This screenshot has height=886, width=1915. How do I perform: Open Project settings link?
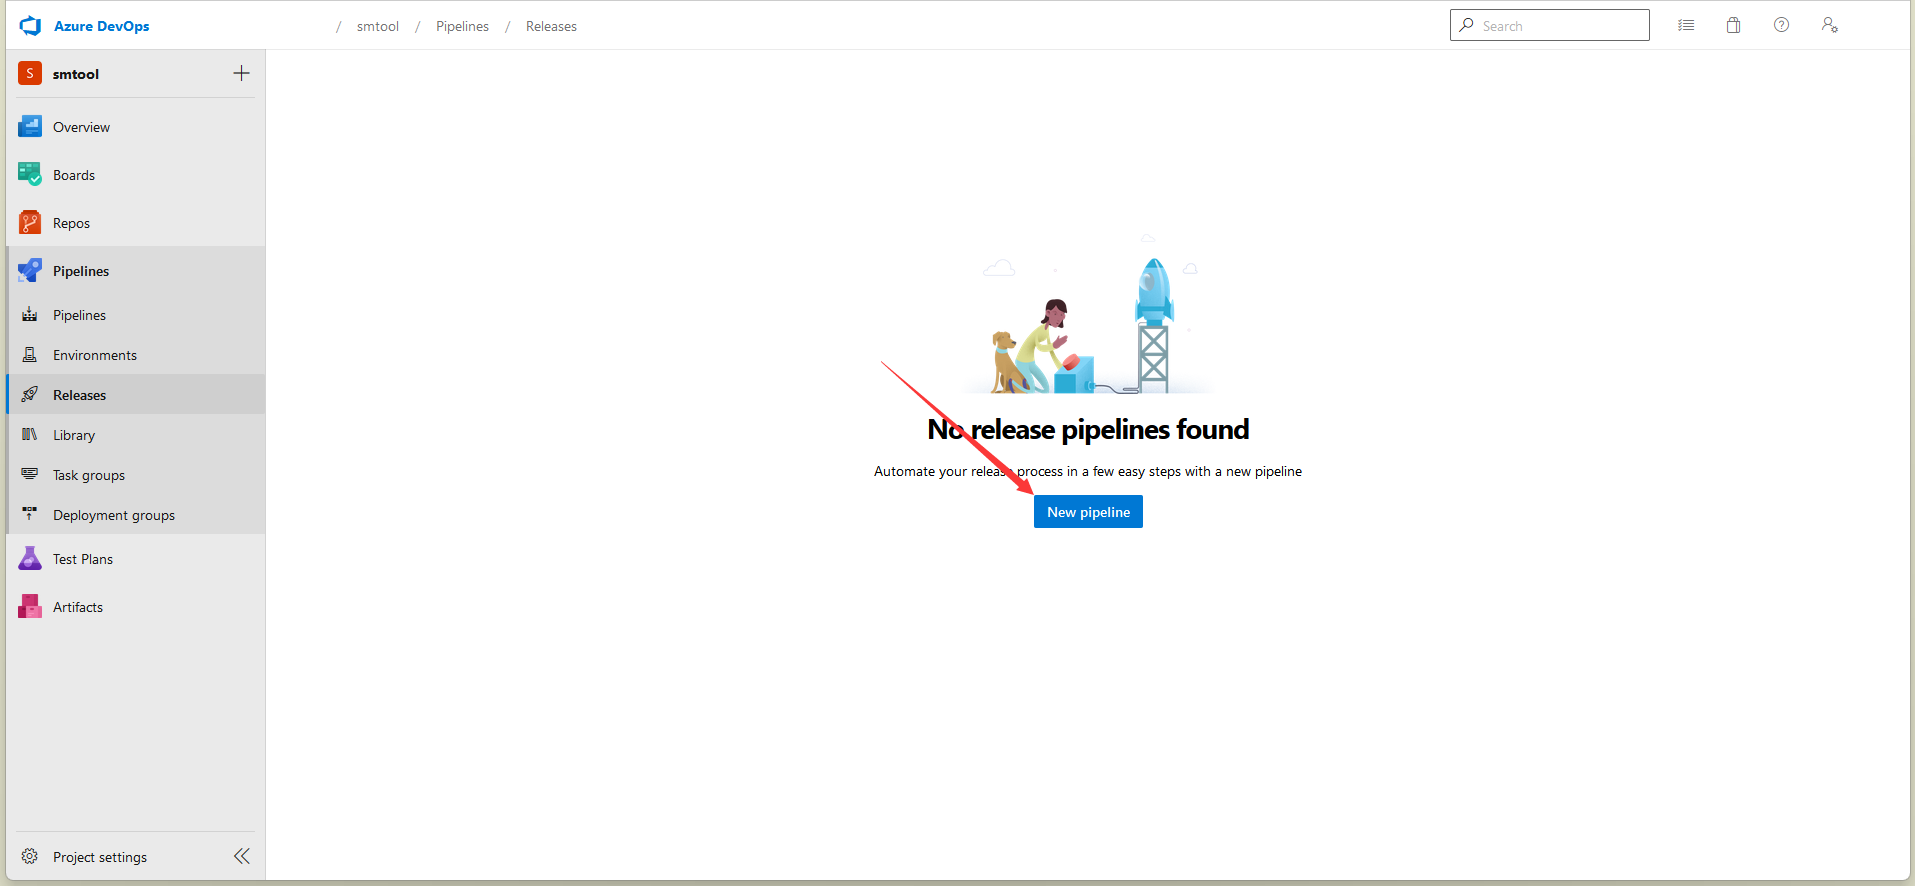[100, 857]
